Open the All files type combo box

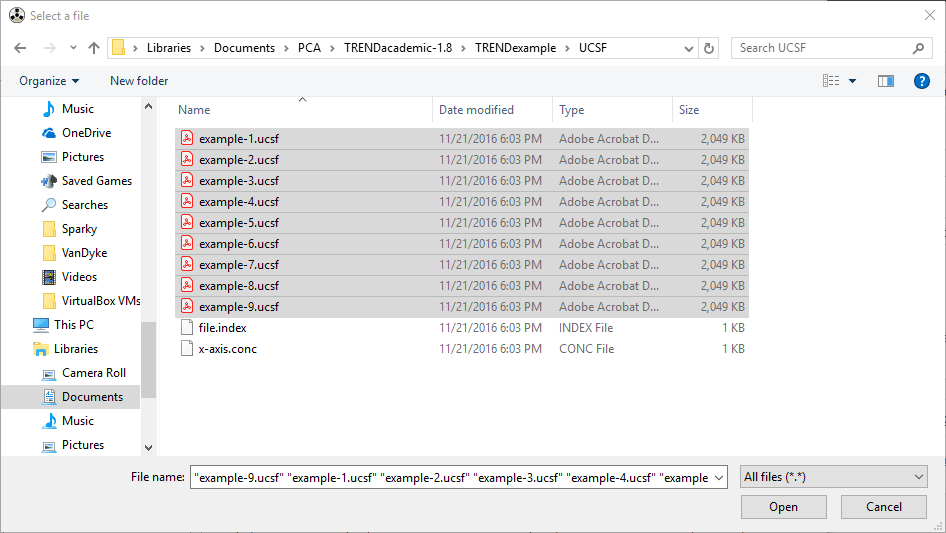[834, 477]
